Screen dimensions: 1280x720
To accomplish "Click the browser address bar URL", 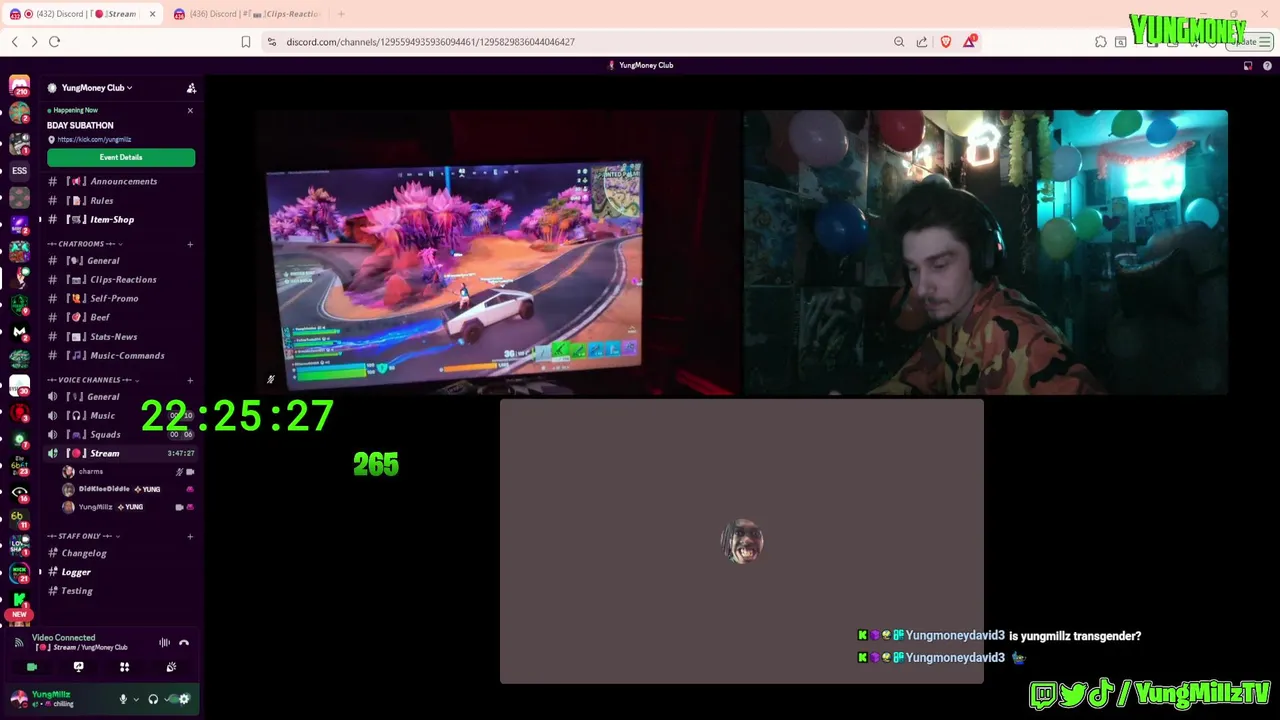I will pos(430,42).
